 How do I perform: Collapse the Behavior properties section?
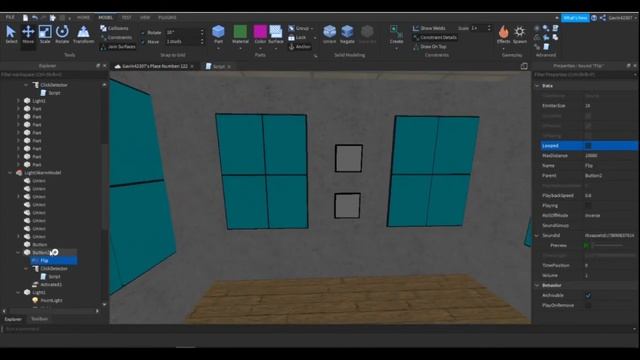(x=537, y=285)
